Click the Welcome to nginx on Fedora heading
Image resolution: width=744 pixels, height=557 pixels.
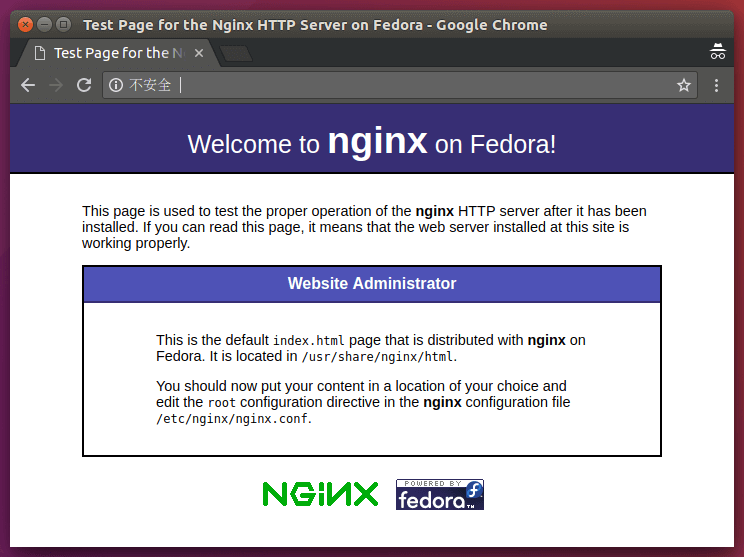372,142
